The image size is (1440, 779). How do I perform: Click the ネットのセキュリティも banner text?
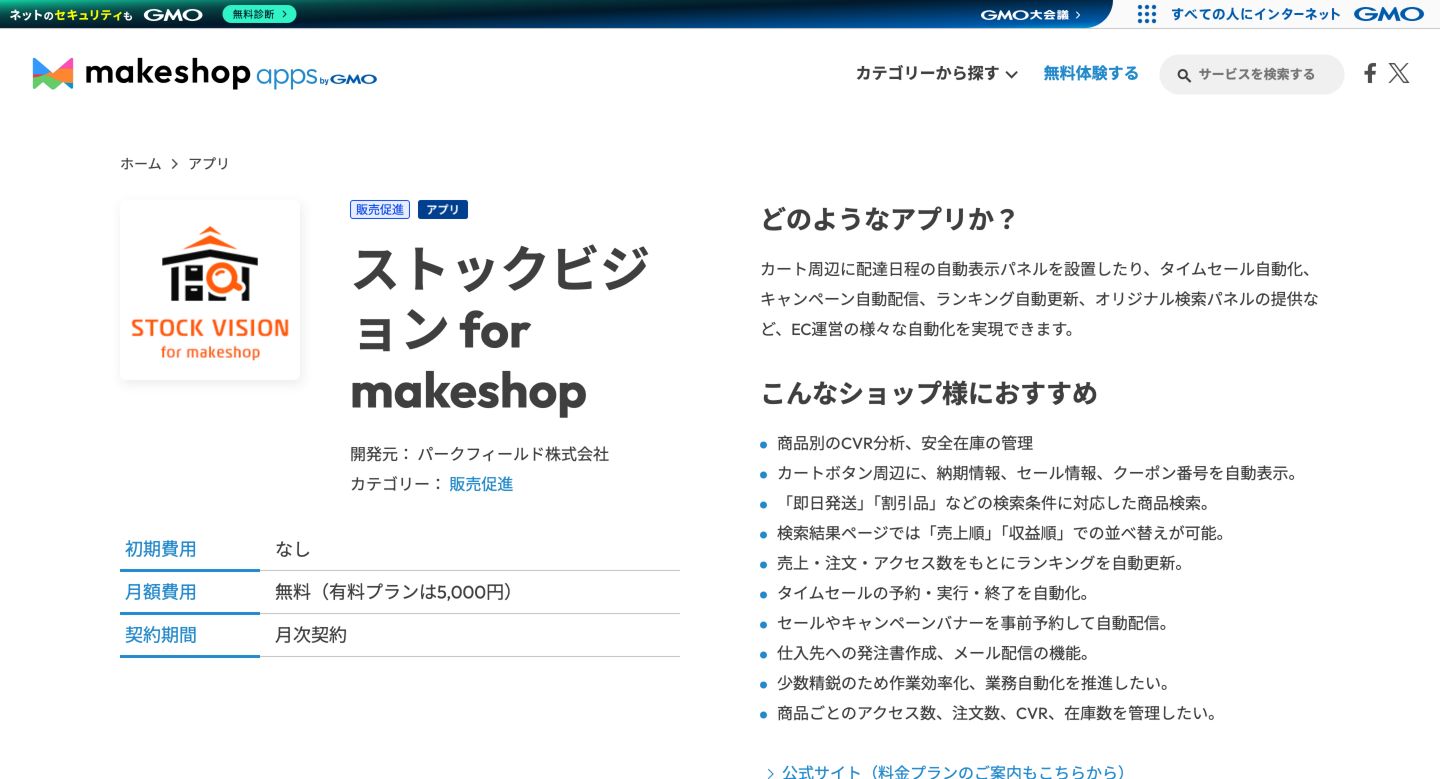pyautogui.click(x=70, y=14)
